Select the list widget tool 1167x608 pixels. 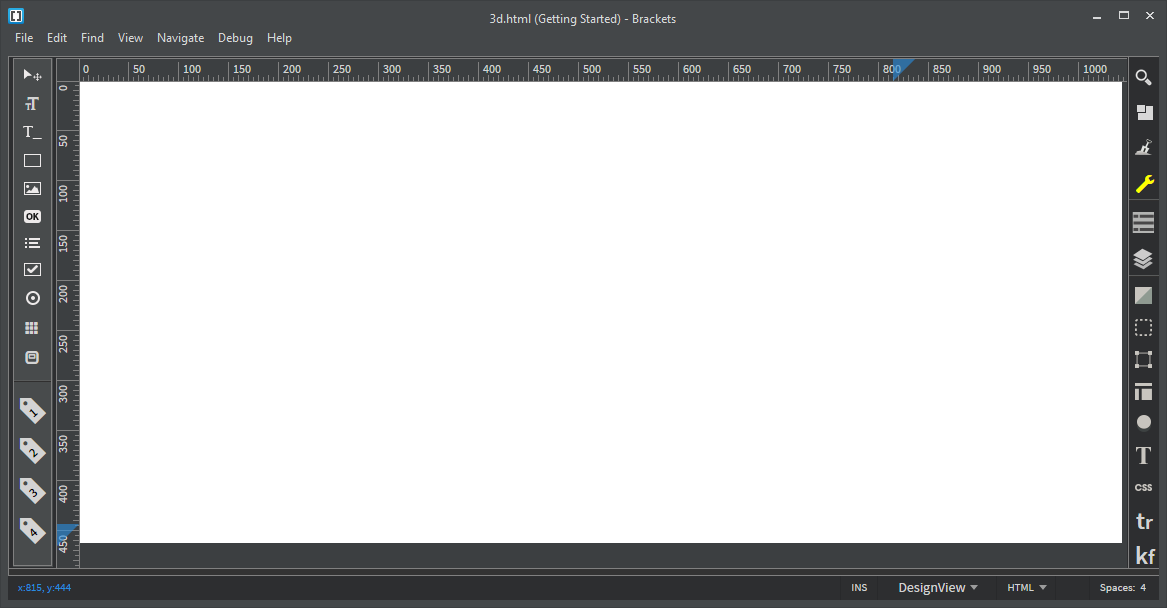32,243
